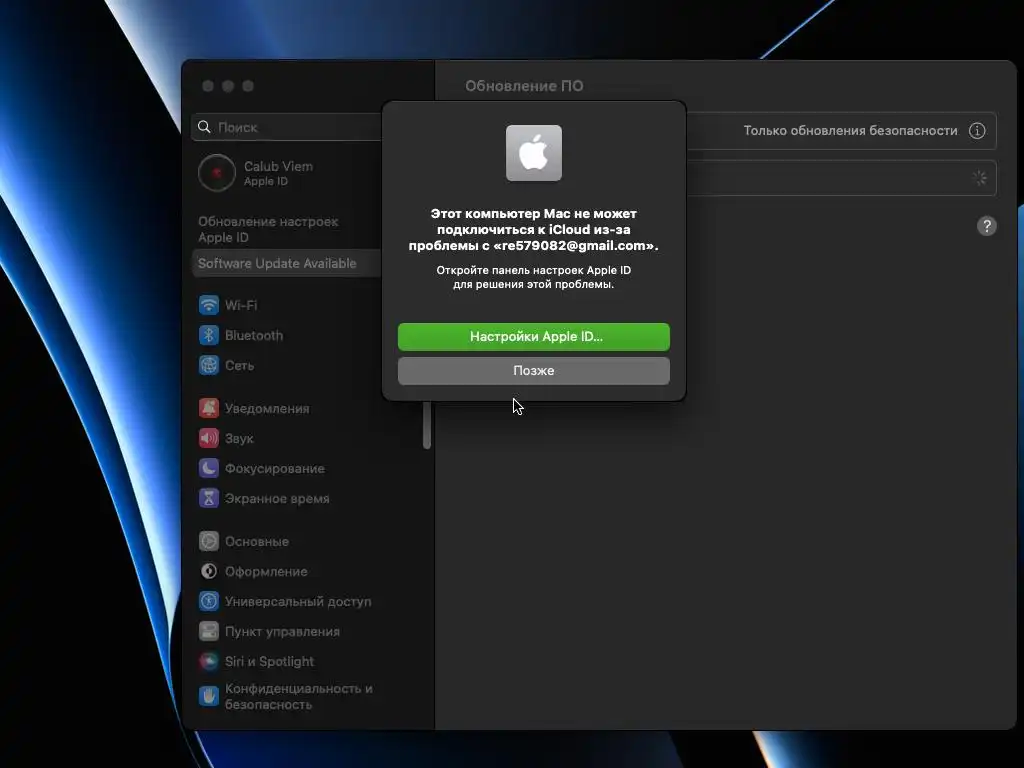Open the Универсальный доступ accessibility icon
1024x768 pixels.
pyautogui.click(x=209, y=601)
